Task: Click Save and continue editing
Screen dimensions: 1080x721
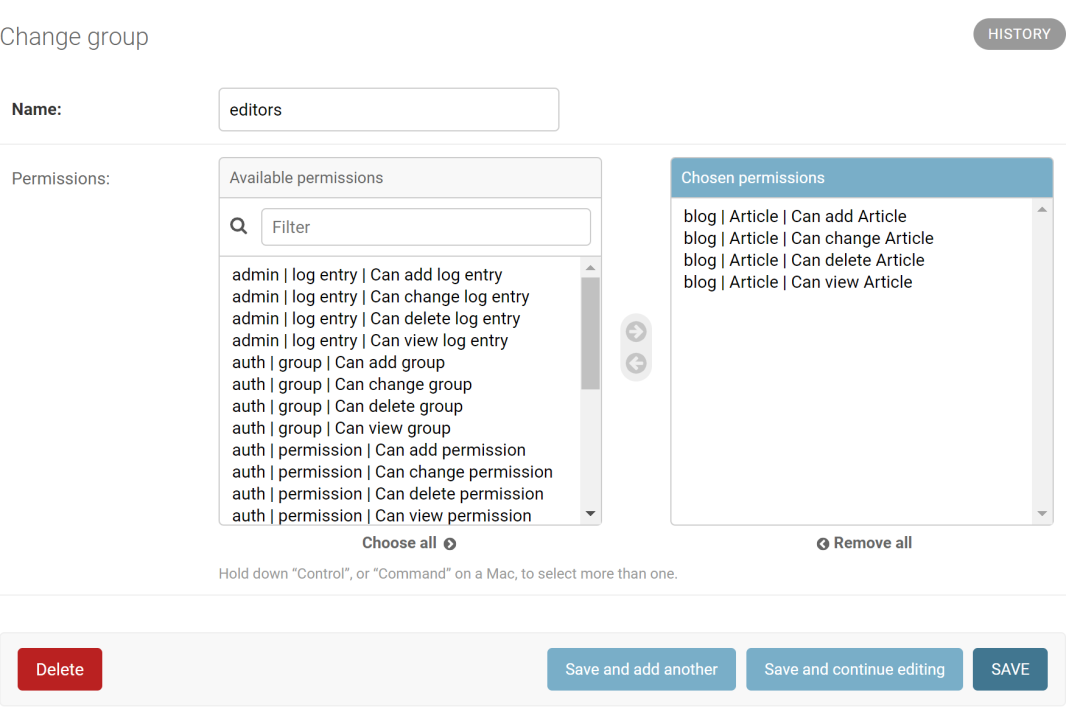Action: (x=854, y=669)
